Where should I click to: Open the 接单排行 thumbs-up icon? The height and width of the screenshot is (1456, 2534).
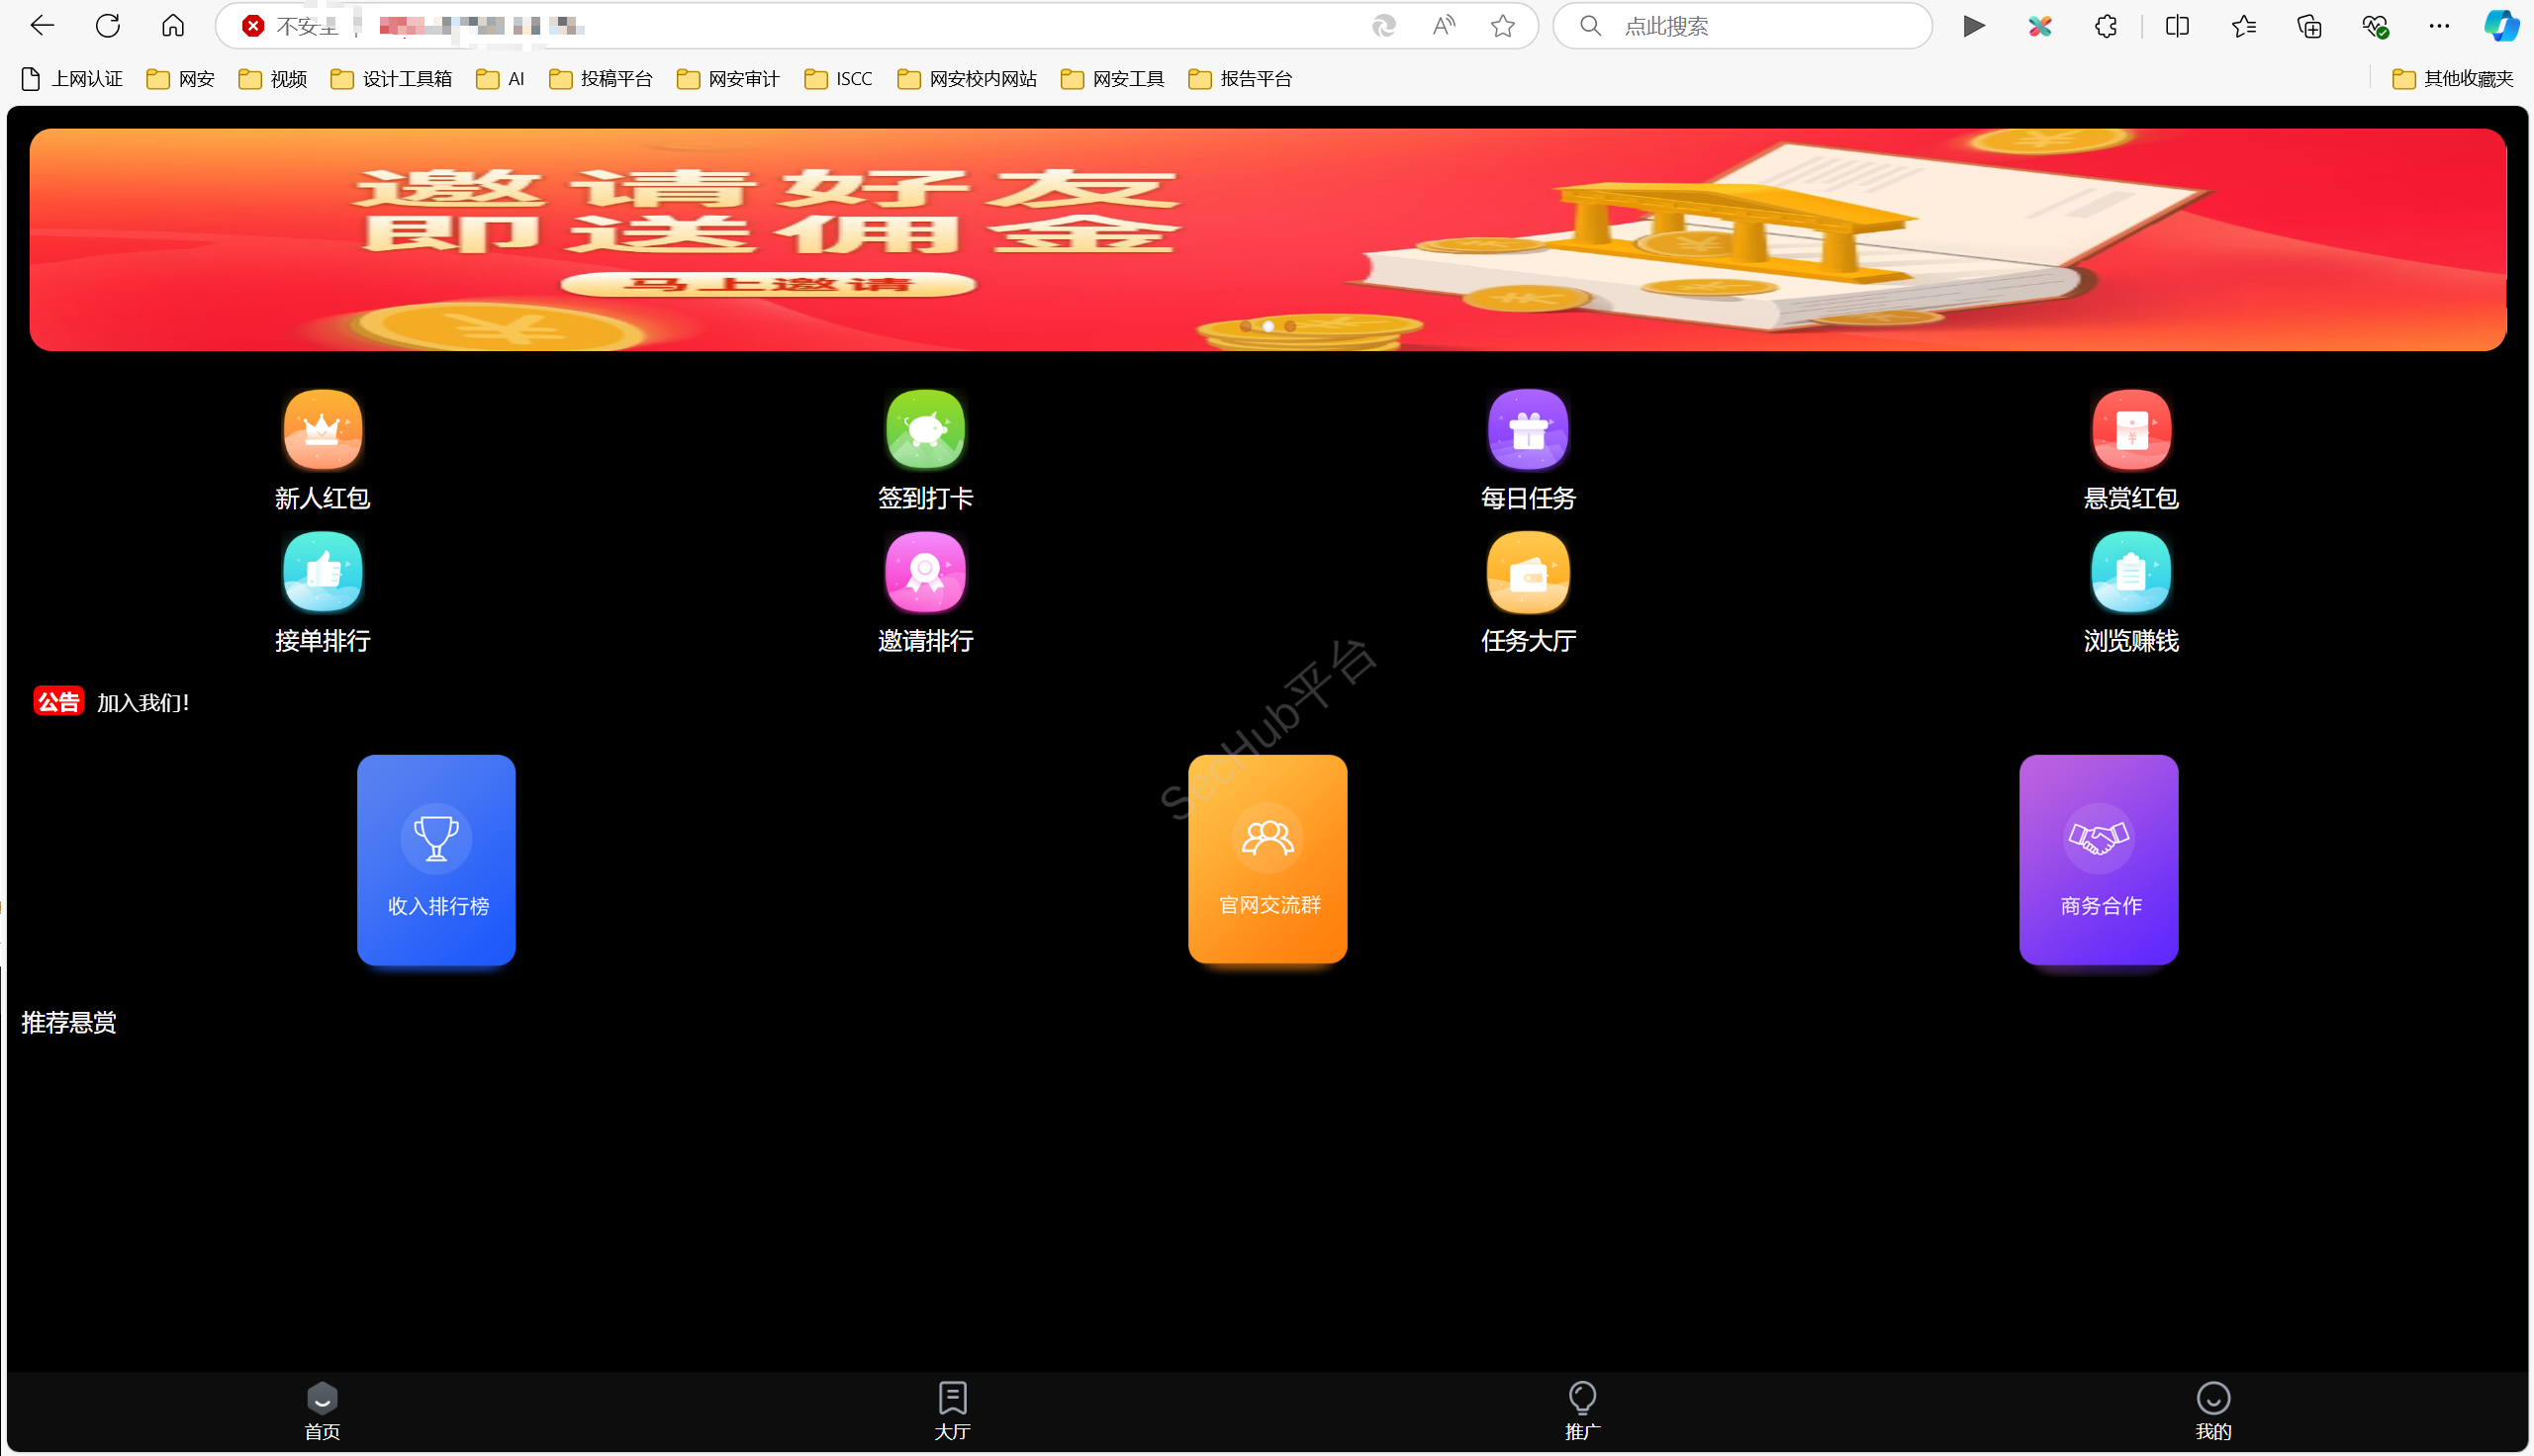click(x=322, y=572)
